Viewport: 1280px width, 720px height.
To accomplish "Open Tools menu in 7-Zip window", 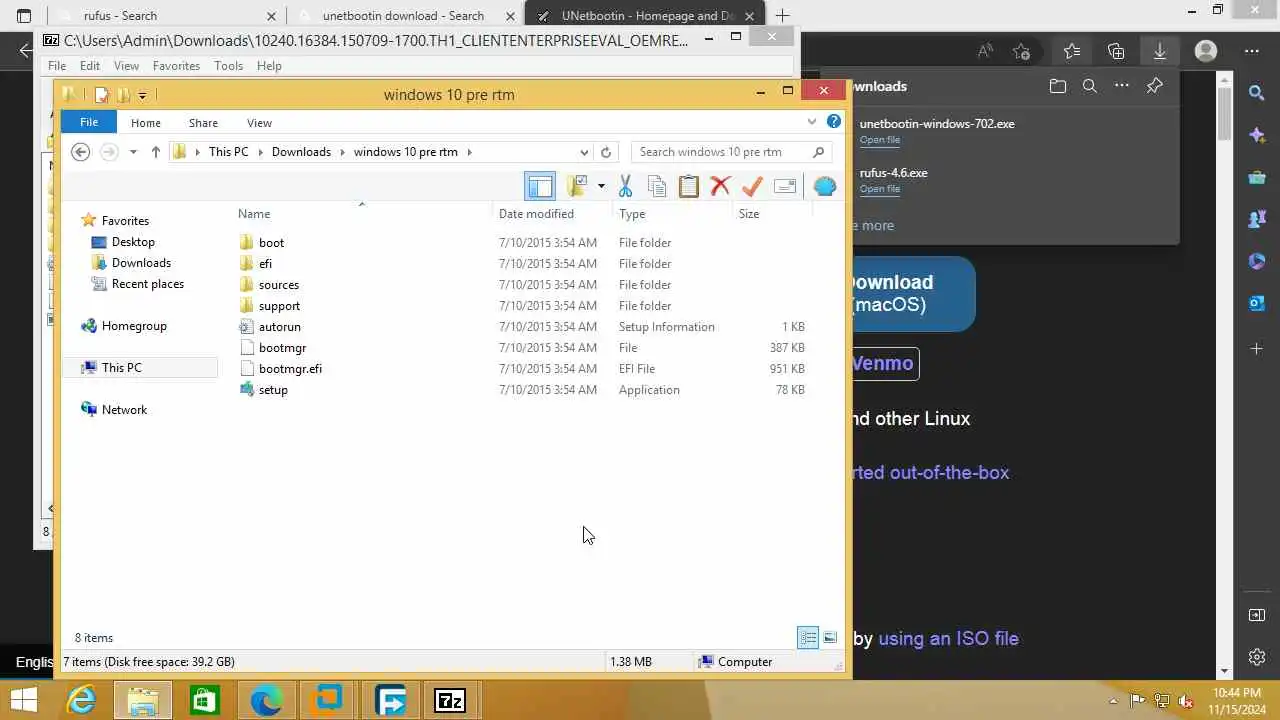I will (x=228, y=66).
